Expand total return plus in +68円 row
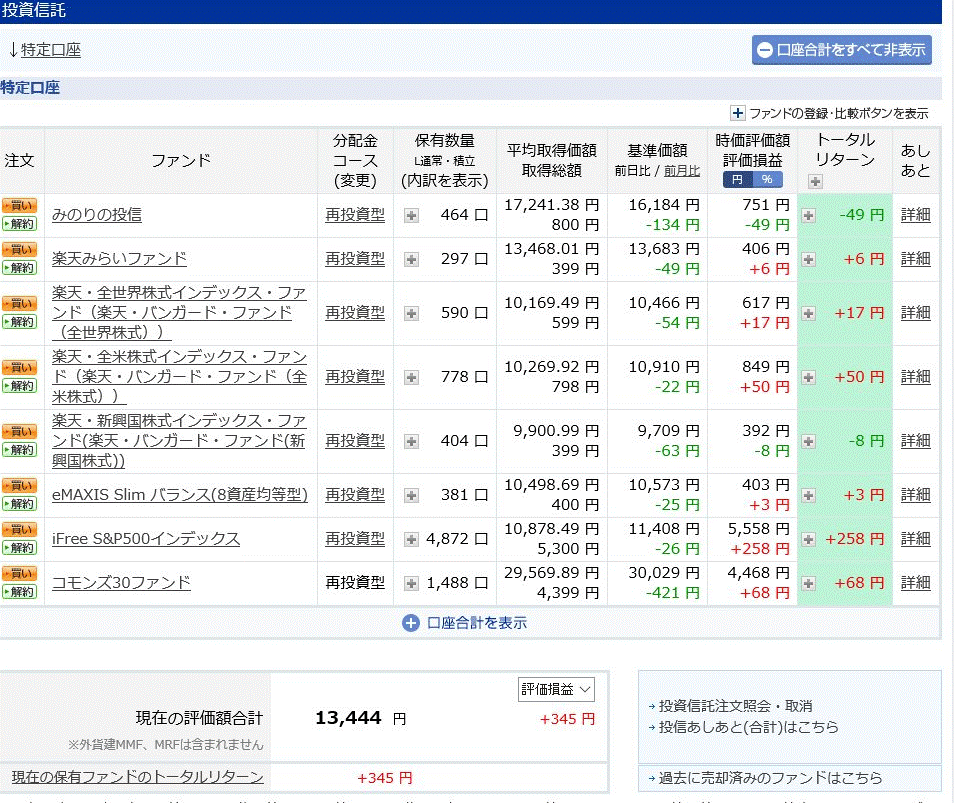Viewport: 954px width, 803px height. [x=808, y=583]
